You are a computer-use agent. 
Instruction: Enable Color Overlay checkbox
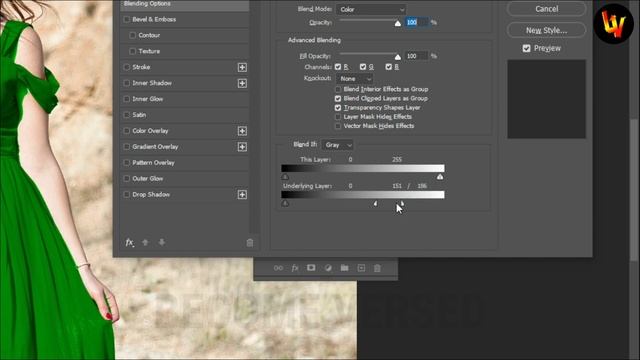pos(127,131)
